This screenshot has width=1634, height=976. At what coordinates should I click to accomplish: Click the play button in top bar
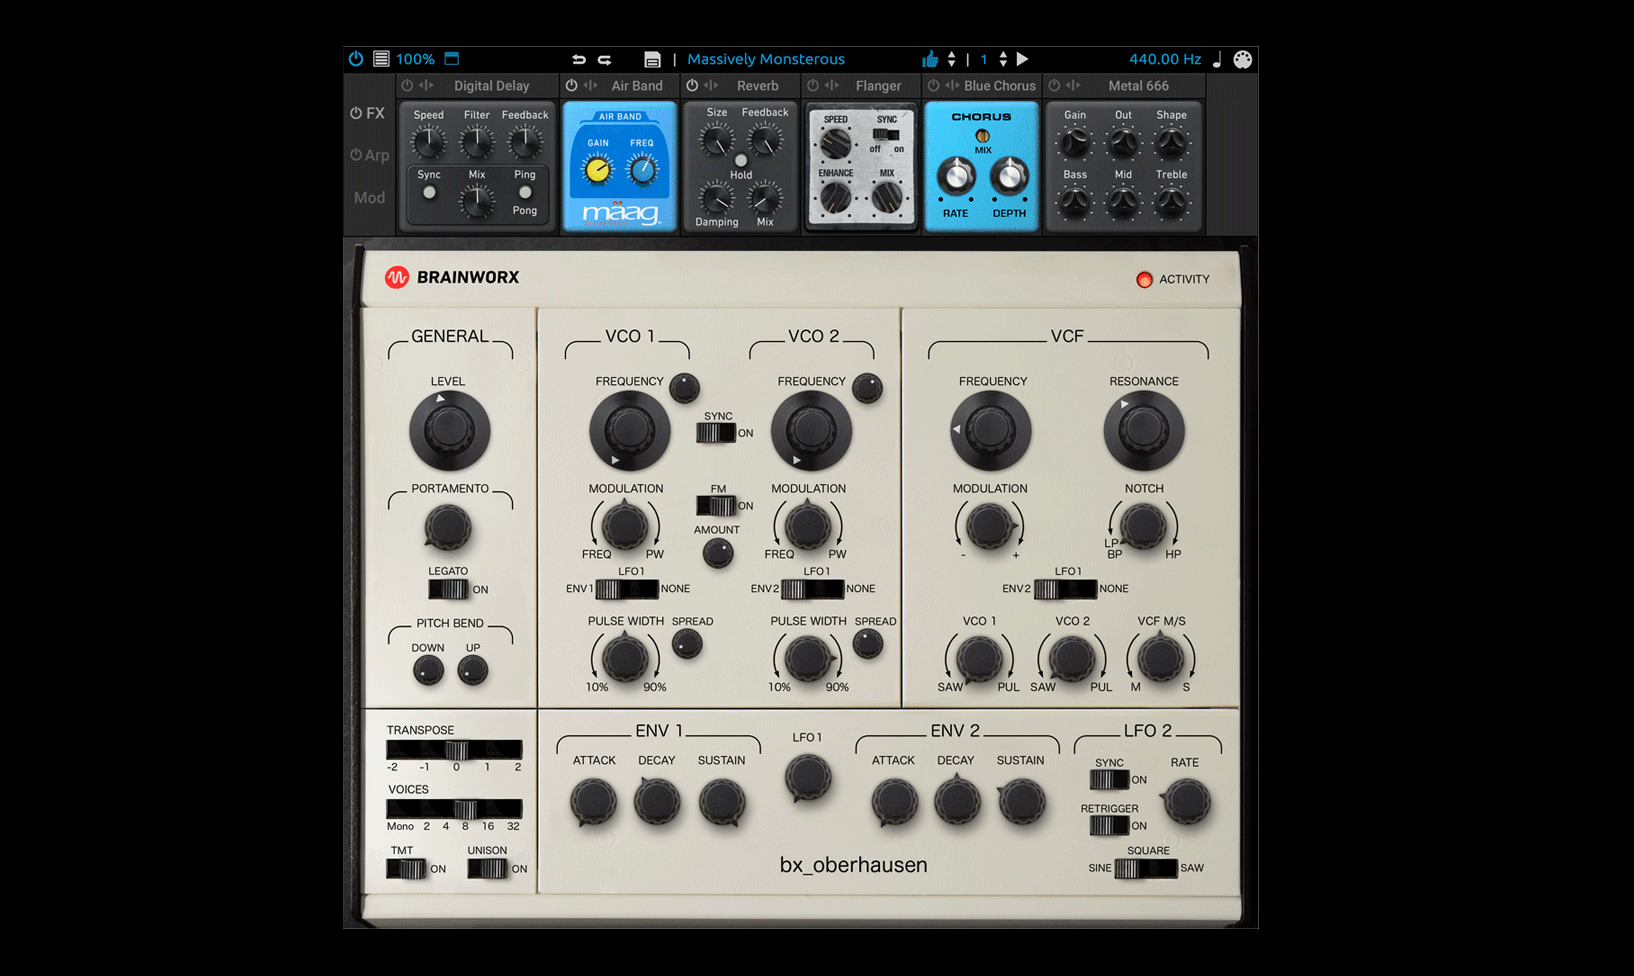pyautogui.click(x=1021, y=59)
